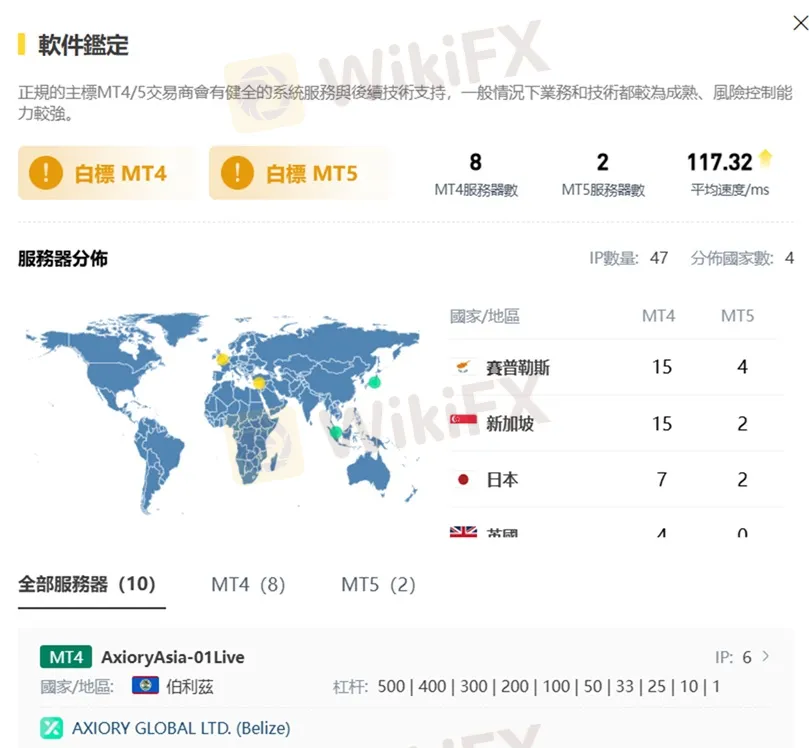Click the Japan MT4 count of 7
The width and height of the screenshot is (809, 748).
(x=662, y=480)
